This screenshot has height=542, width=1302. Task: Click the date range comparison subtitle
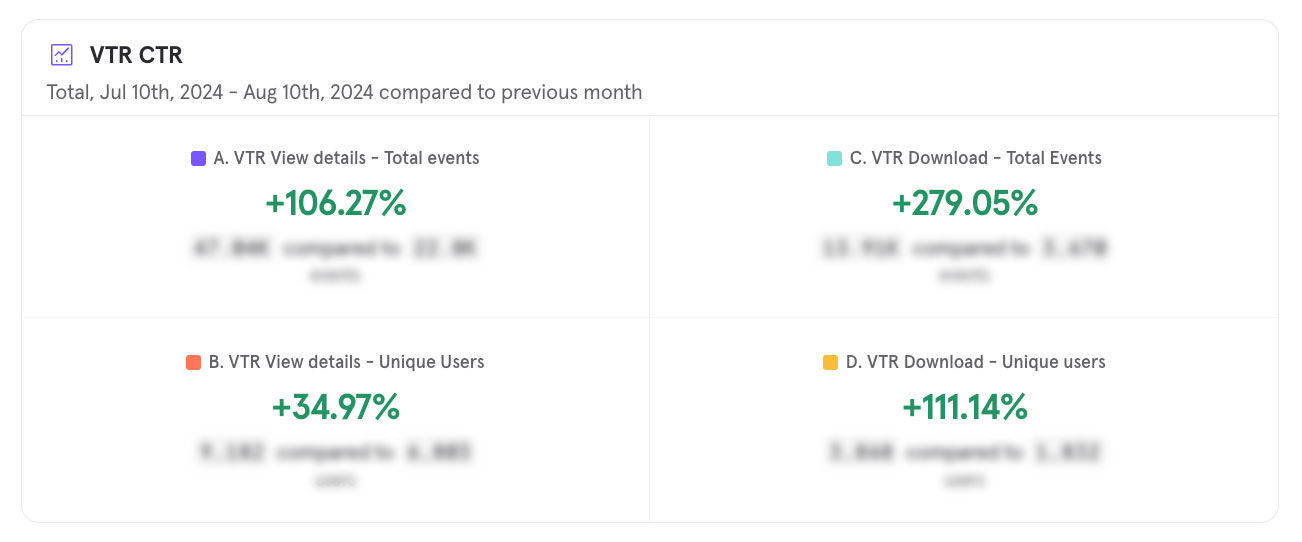[344, 92]
